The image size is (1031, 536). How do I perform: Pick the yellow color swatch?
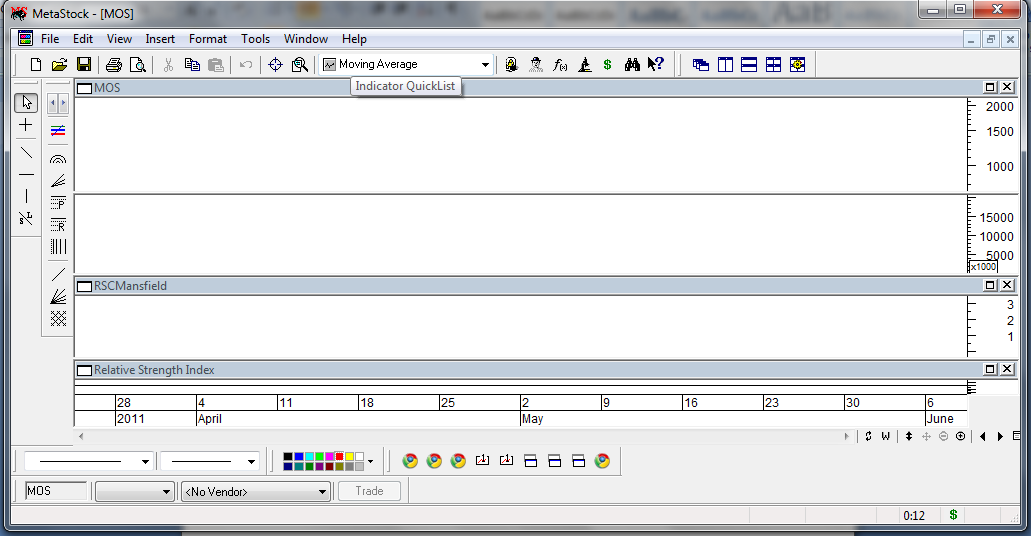click(x=350, y=456)
